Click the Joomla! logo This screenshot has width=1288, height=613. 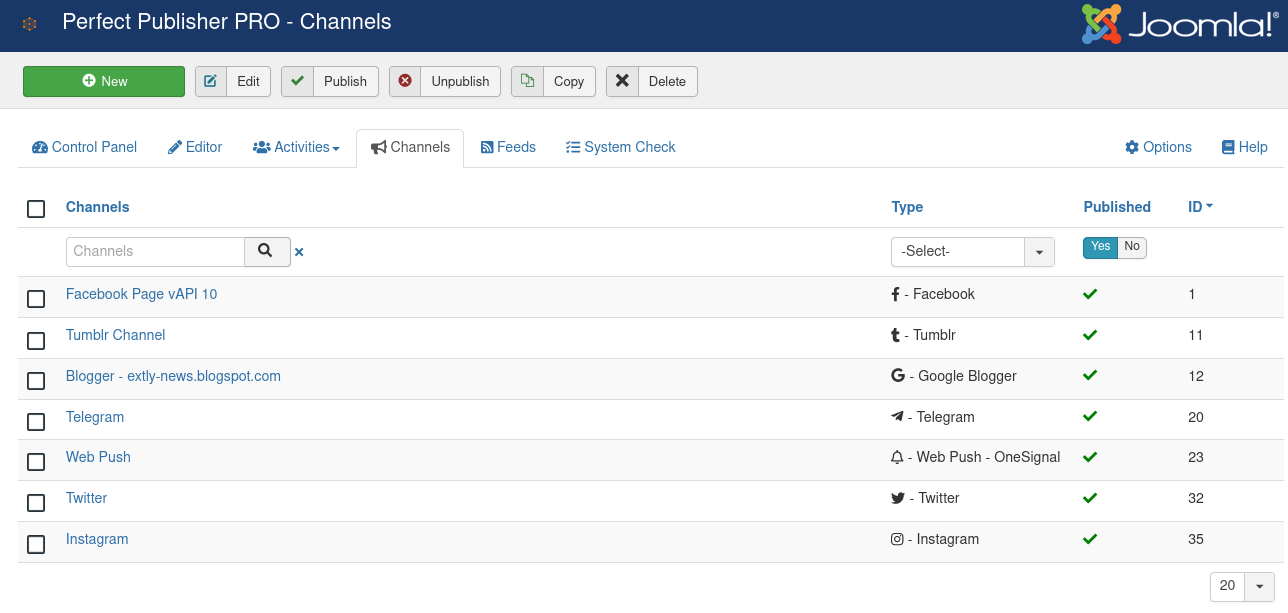pyautogui.click(x=1180, y=25)
